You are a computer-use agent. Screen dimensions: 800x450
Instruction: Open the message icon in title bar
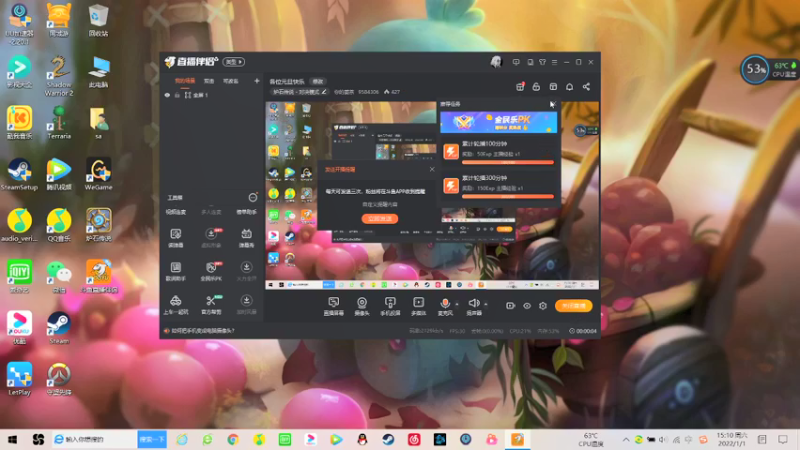516,62
